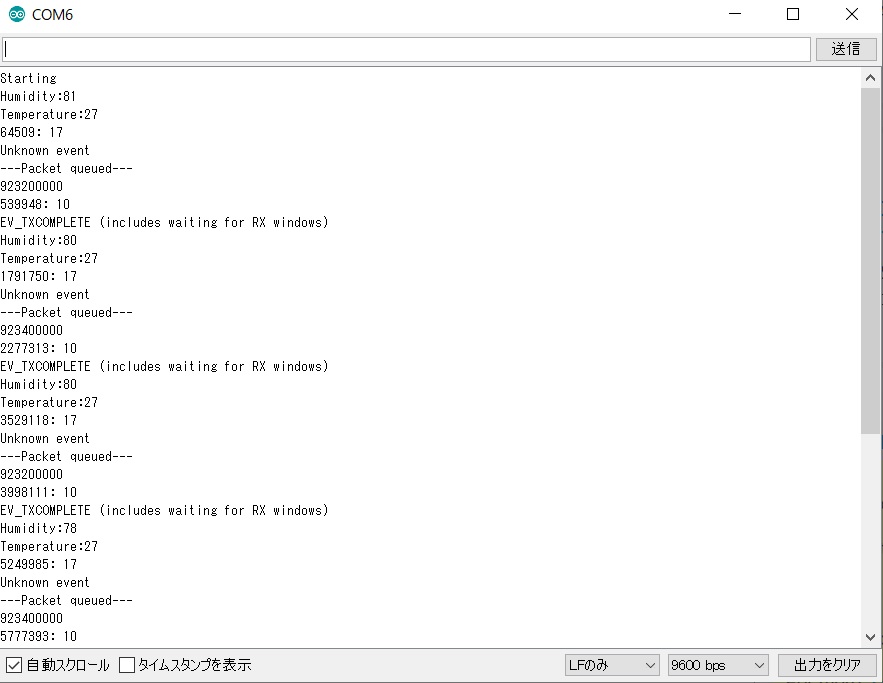Close the COM6 serial monitor window
The height and width of the screenshot is (683, 883).
pyautogui.click(x=852, y=14)
